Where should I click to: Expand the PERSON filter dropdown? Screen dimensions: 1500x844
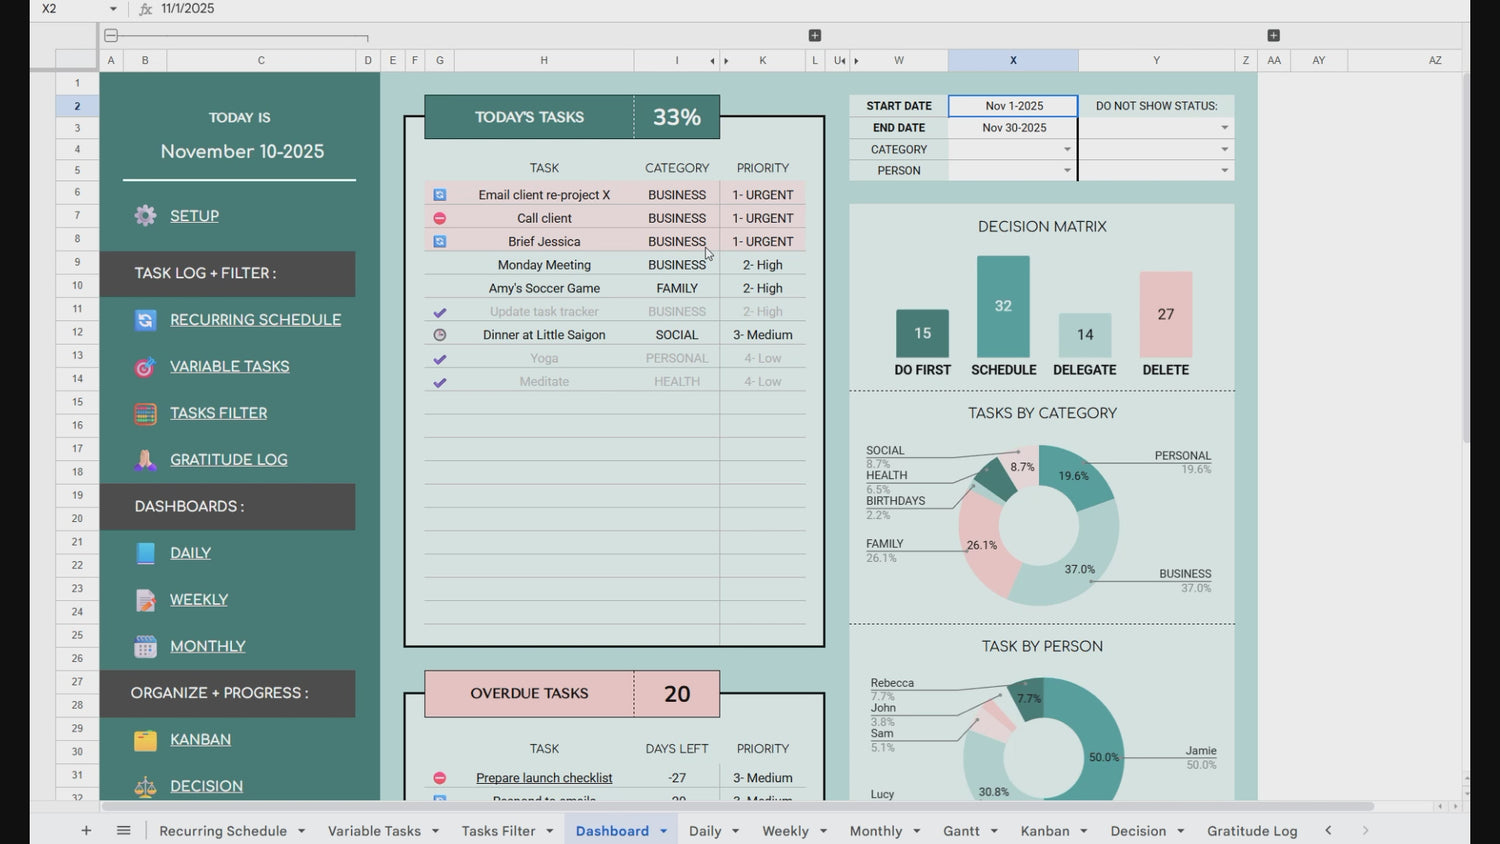pyautogui.click(x=1066, y=170)
